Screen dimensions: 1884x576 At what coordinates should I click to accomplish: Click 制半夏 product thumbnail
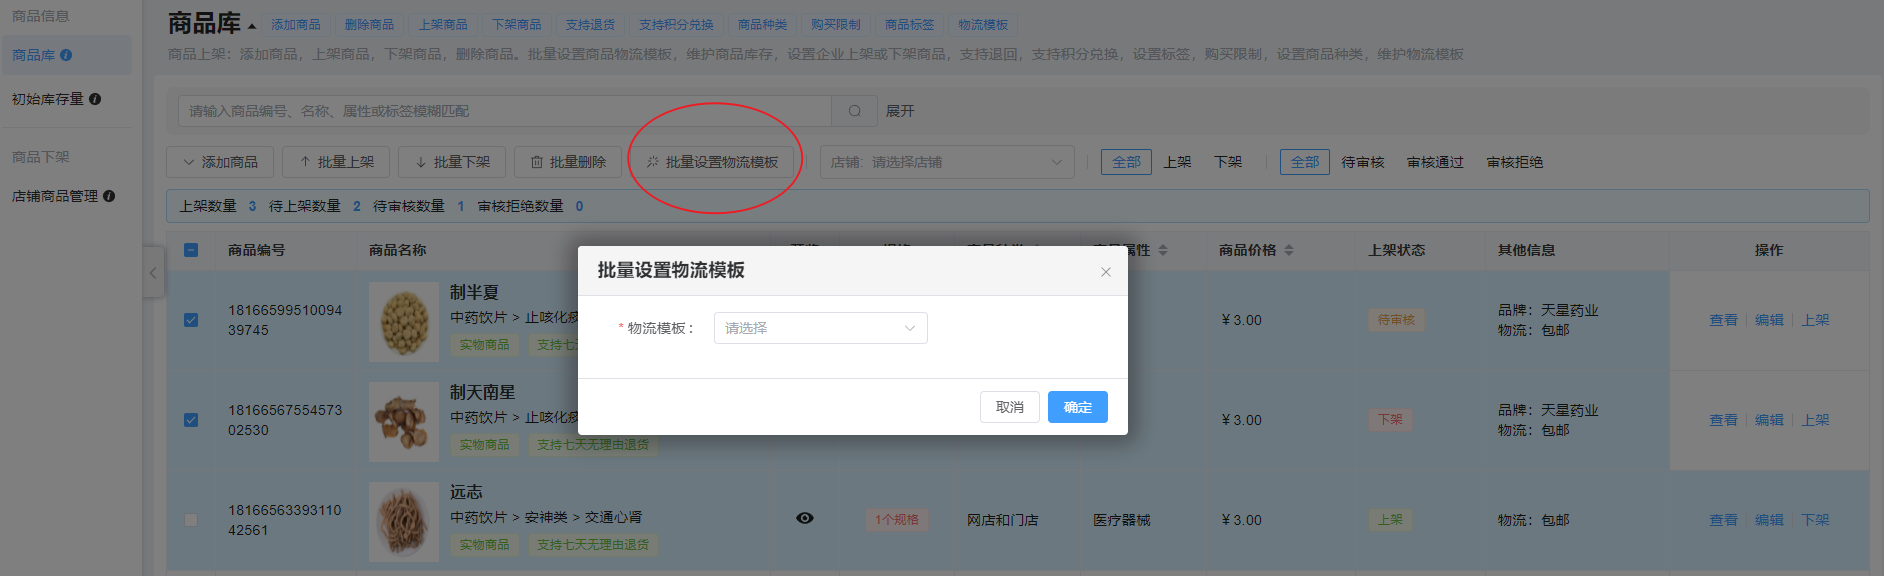(404, 321)
